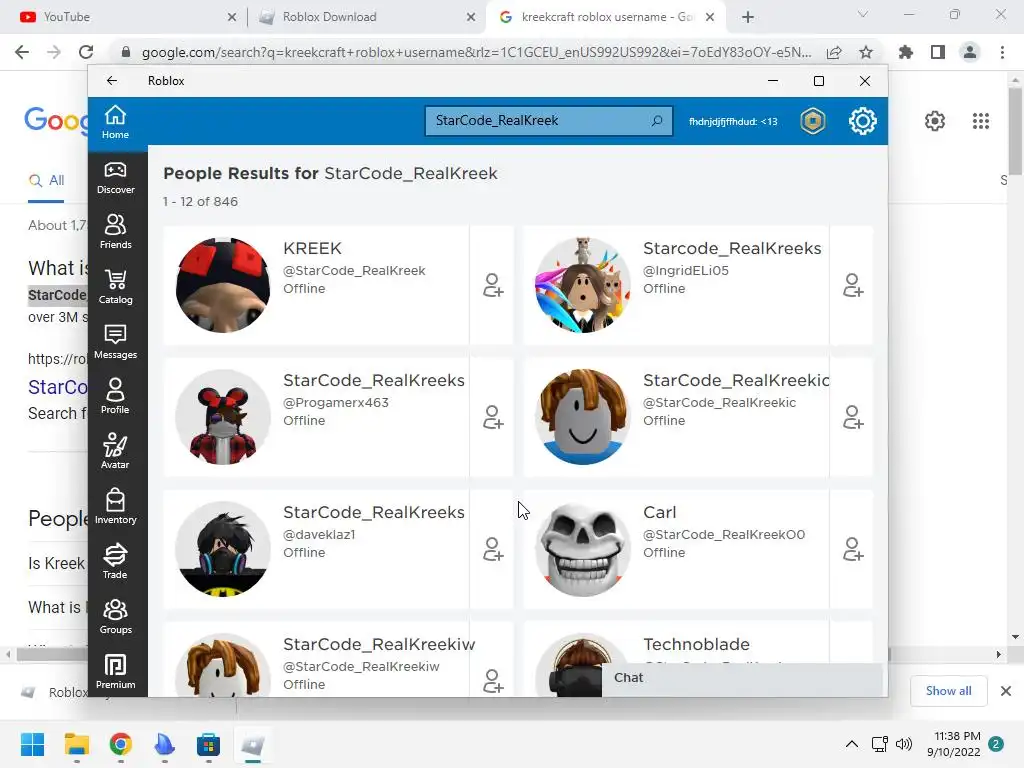This screenshot has height=768, width=1024.
Task: Select Google All search filter
Action: point(46,180)
